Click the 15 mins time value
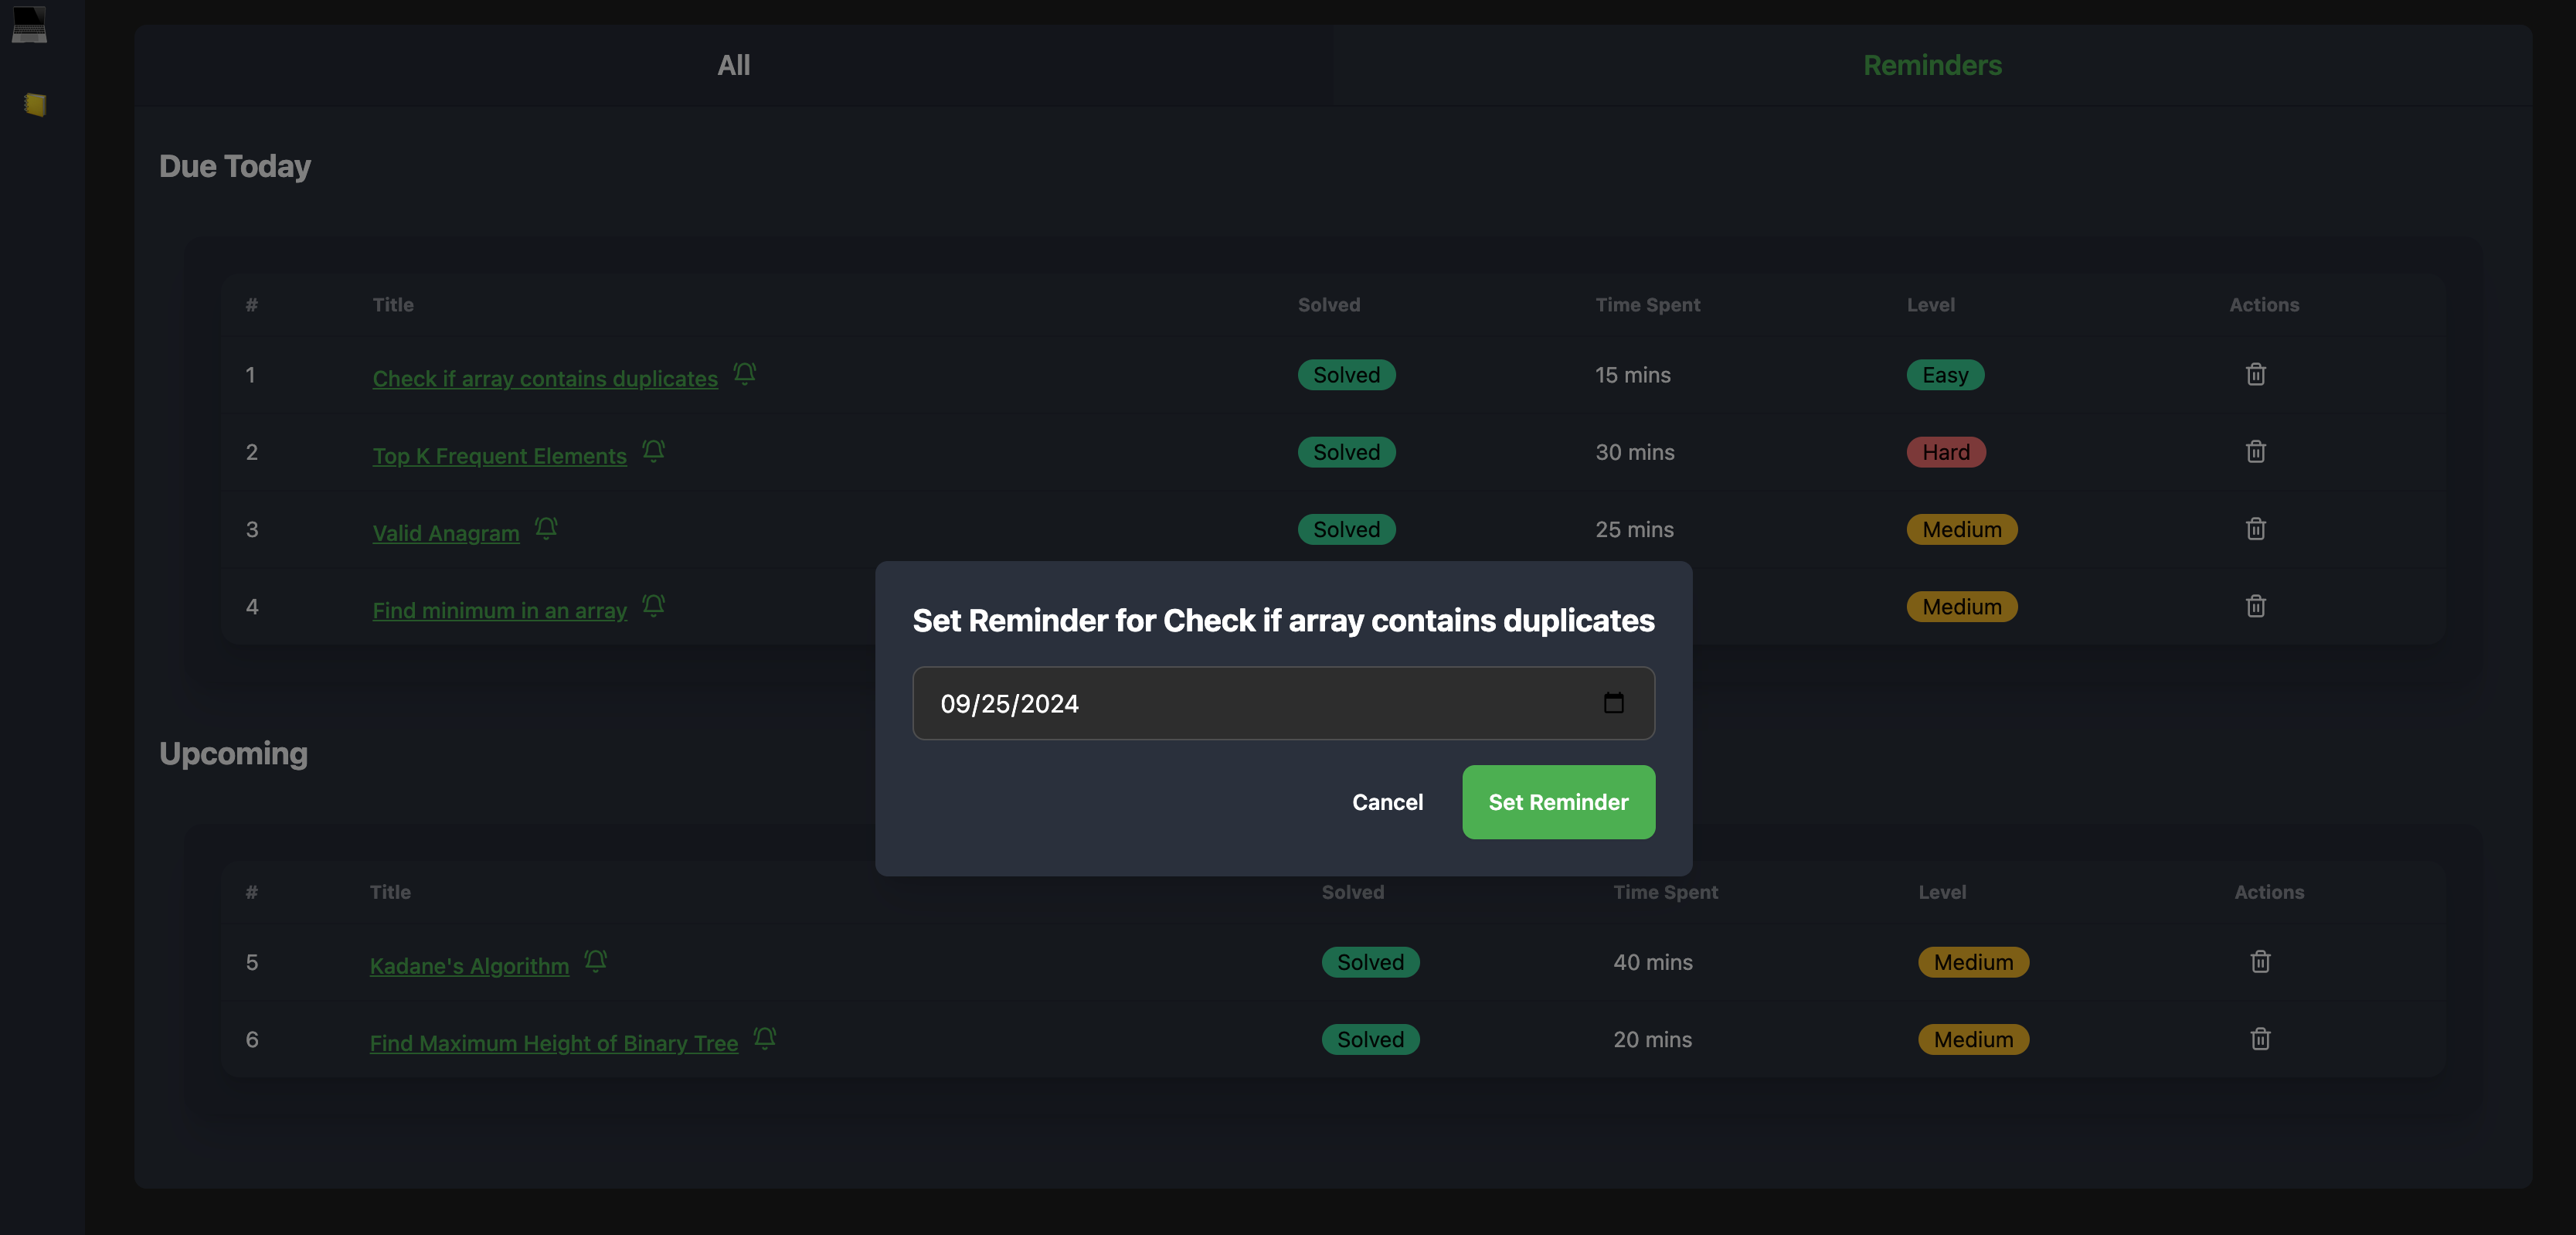 pyautogui.click(x=1632, y=375)
